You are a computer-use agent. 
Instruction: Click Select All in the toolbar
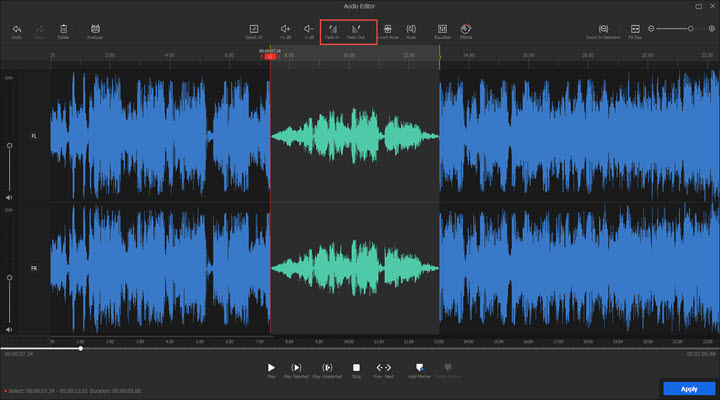[x=254, y=30]
